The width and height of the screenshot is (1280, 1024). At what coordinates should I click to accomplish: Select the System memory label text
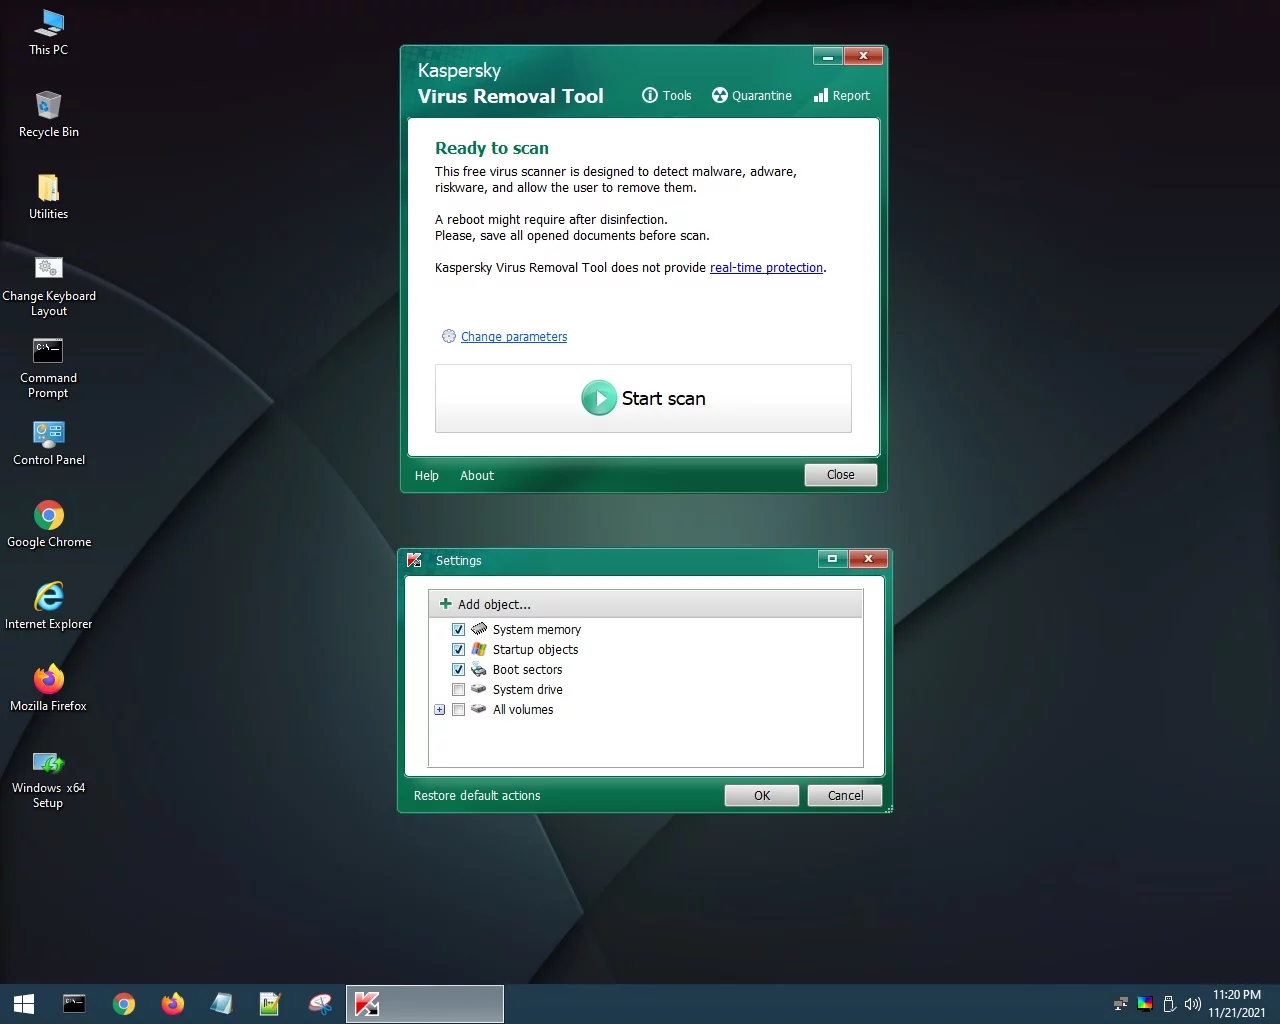(537, 630)
